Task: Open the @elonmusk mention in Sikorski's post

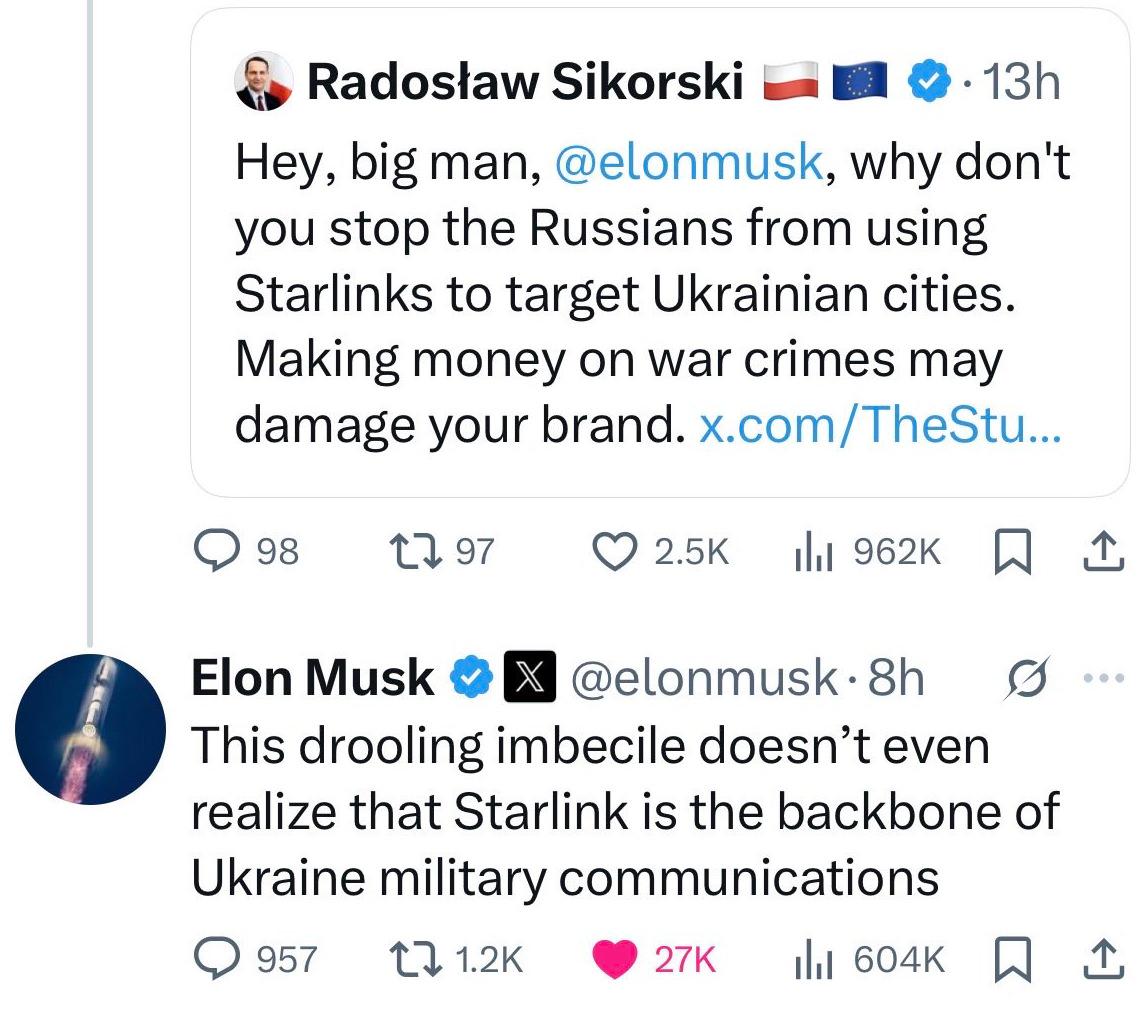Action: (686, 163)
